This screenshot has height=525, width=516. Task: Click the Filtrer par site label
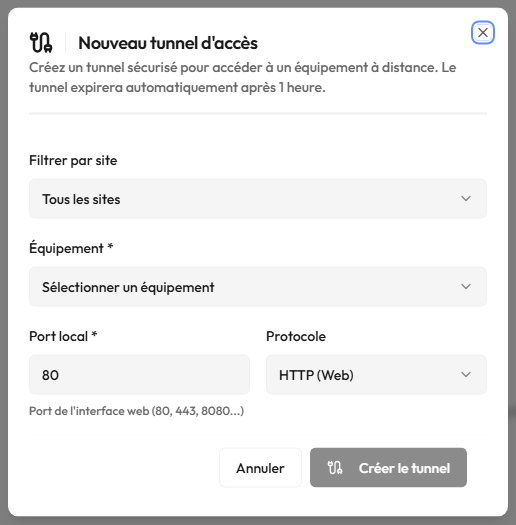point(73,160)
